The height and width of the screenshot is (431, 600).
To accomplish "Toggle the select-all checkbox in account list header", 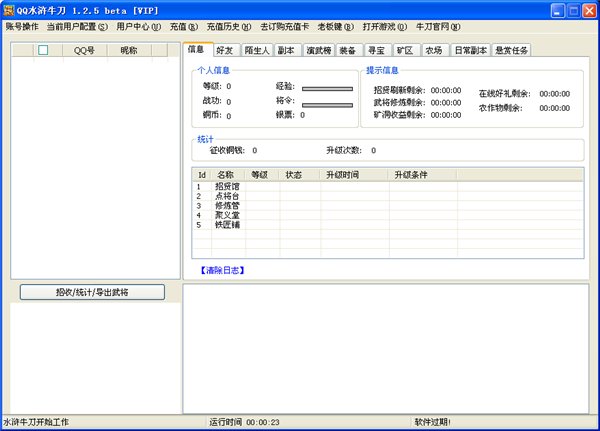I will [x=42, y=49].
